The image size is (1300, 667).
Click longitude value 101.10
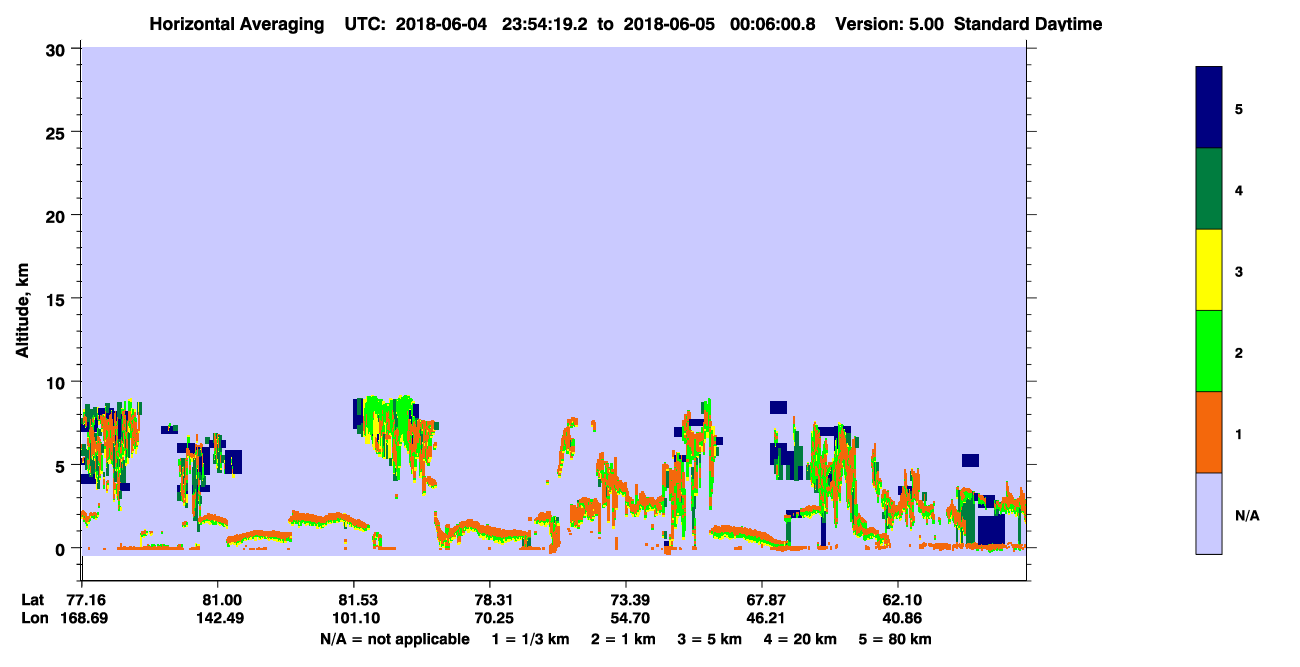click(358, 618)
